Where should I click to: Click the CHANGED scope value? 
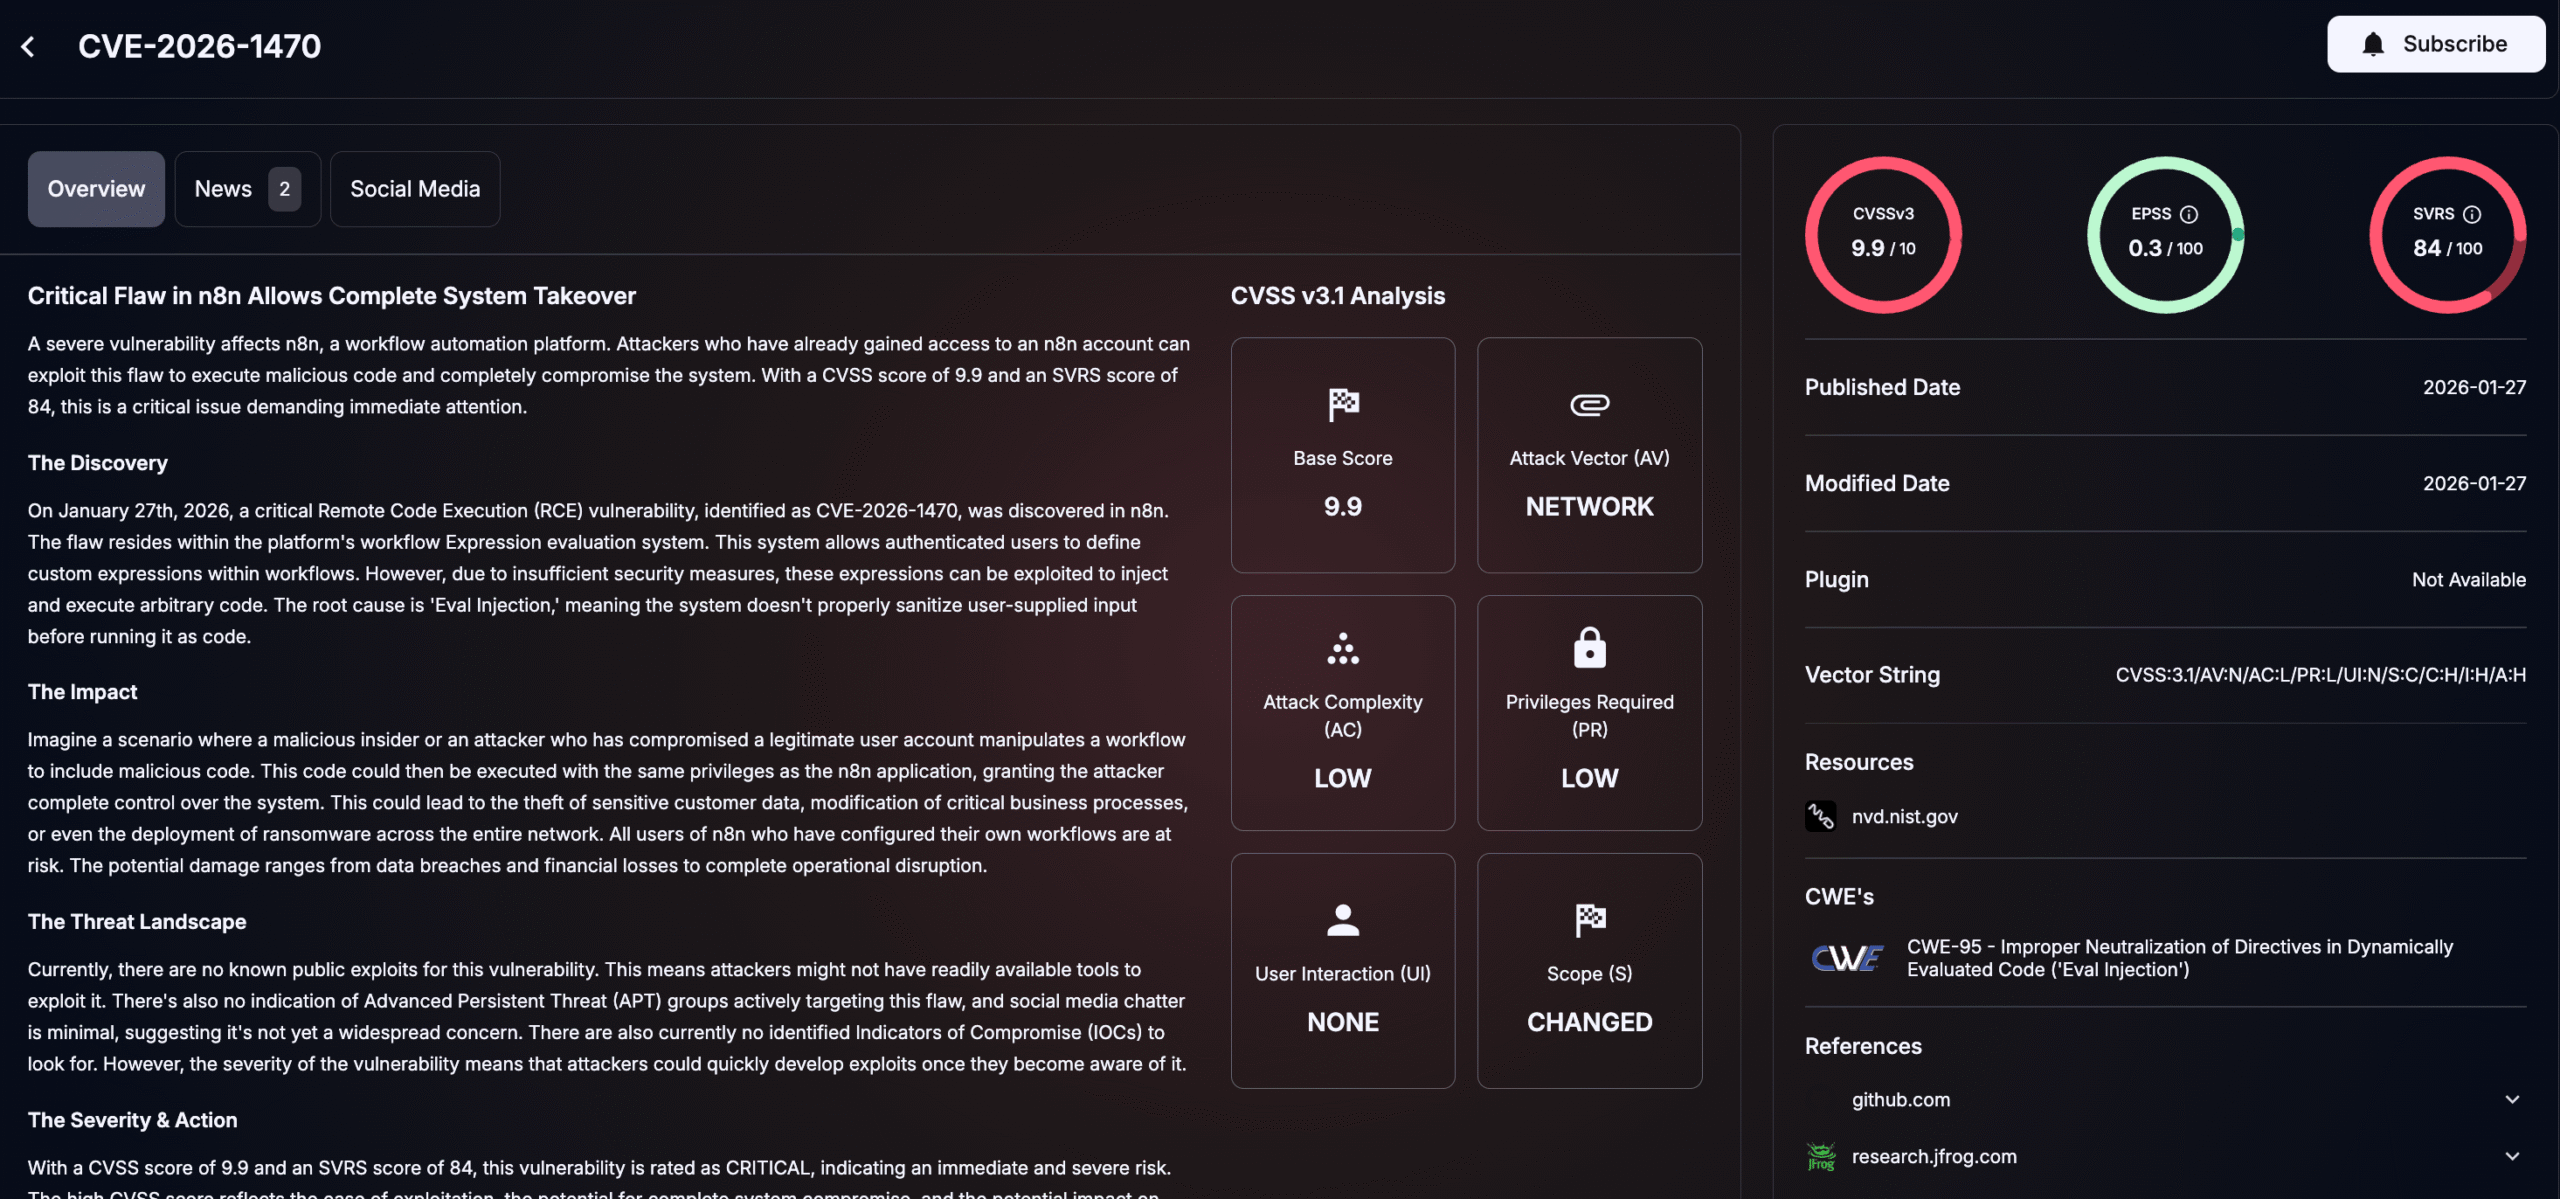point(1589,1022)
